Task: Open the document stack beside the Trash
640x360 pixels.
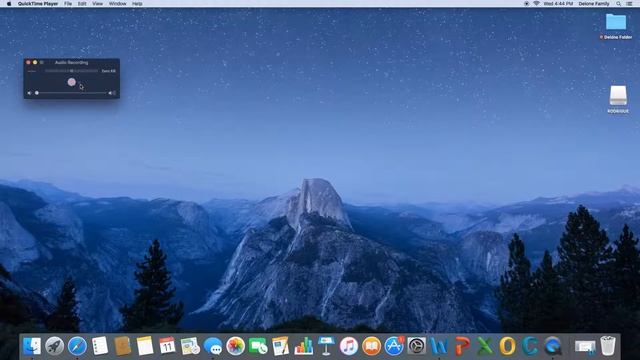Action: pos(585,347)
